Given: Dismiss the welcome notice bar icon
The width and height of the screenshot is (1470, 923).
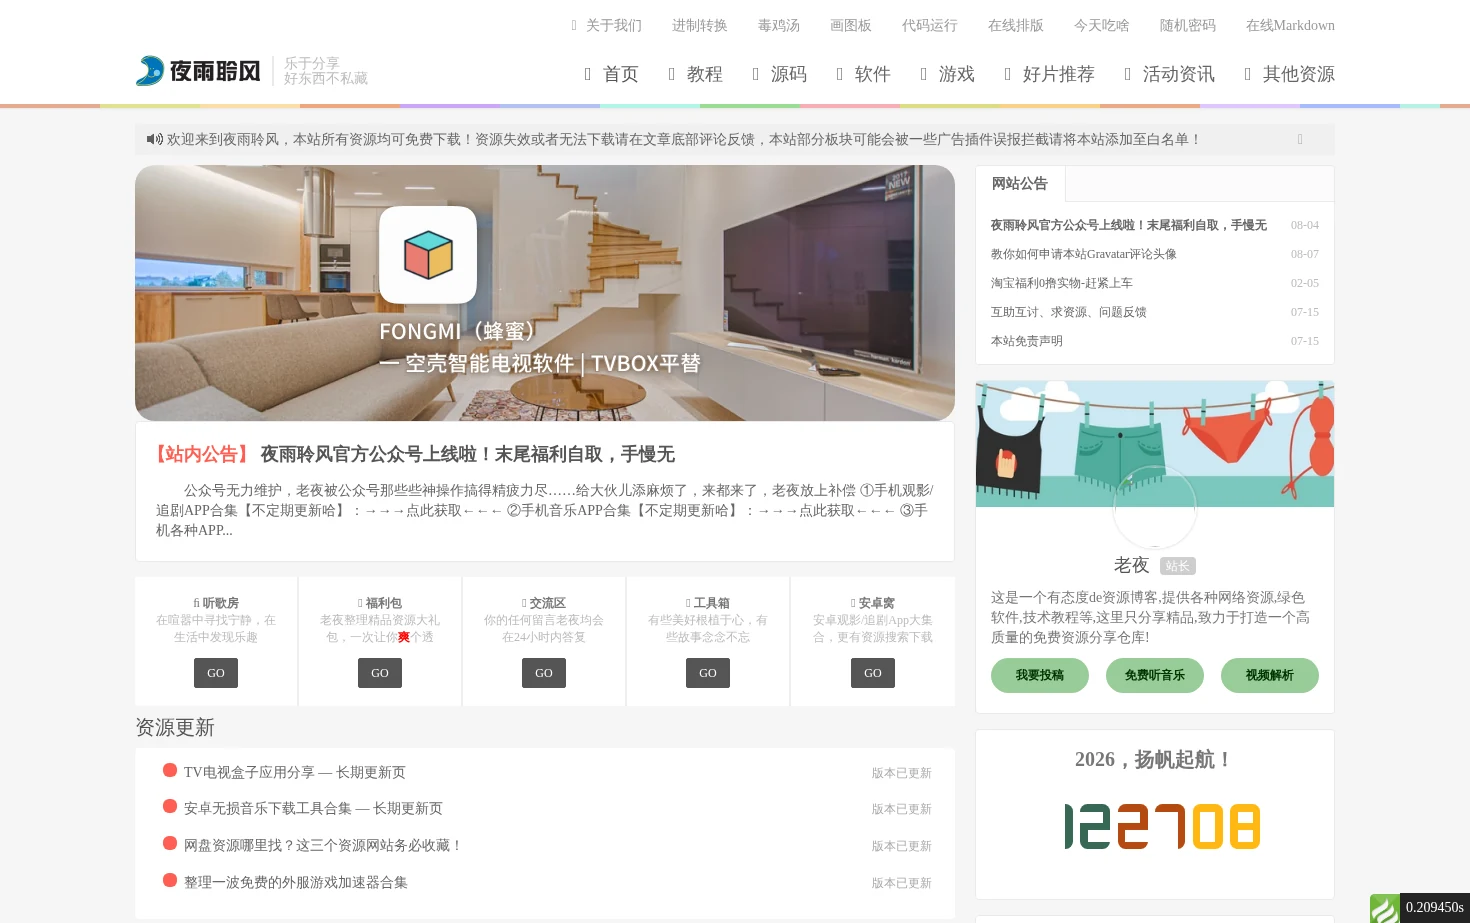Looking at the screenshot, I should tap(1300, 139).
